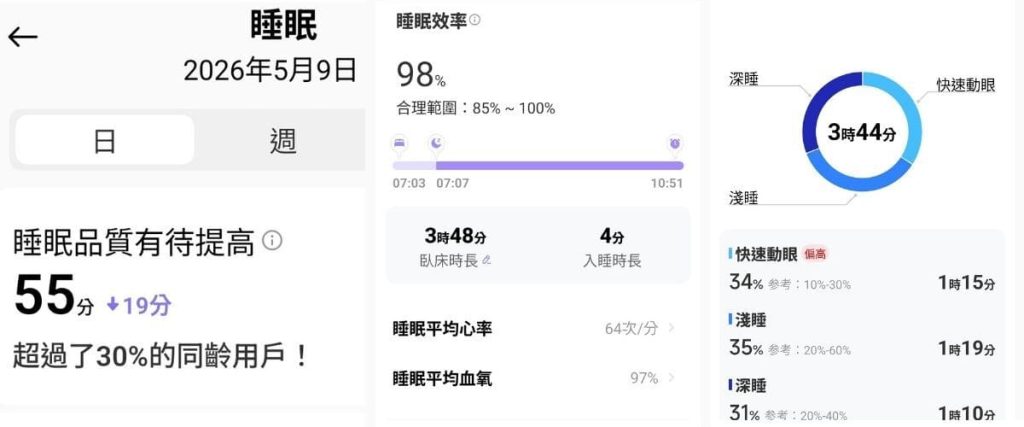1024x427 pixels.
Task: Tap the edit pencil beside 臥床時長
Action: pos(487,260)
